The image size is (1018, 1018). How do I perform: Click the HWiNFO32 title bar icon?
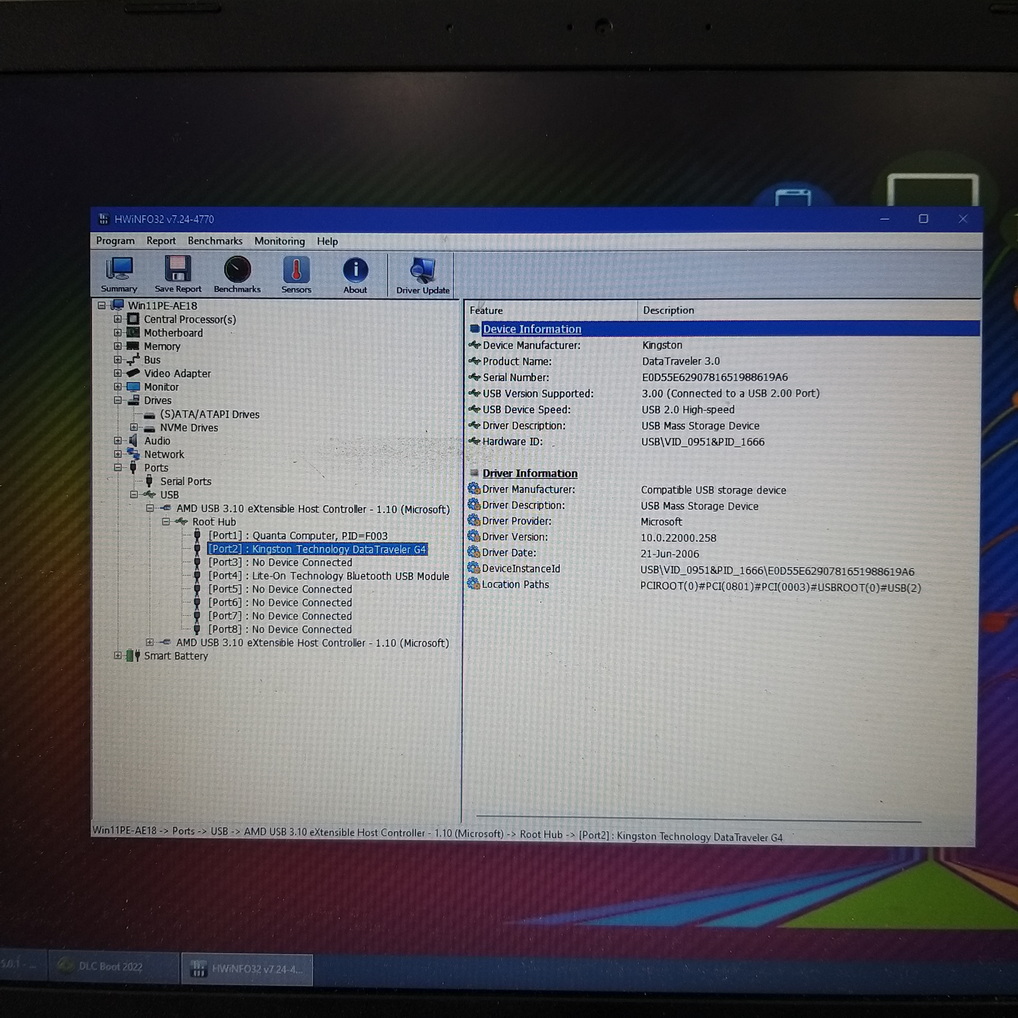103,219
